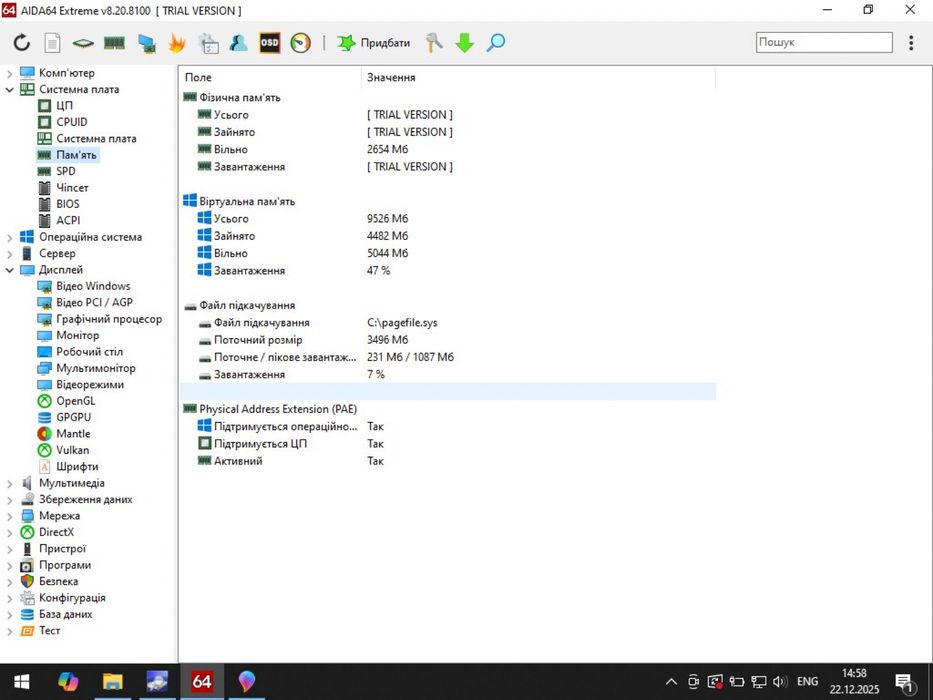Click the Придбати button

coord(374,43)
